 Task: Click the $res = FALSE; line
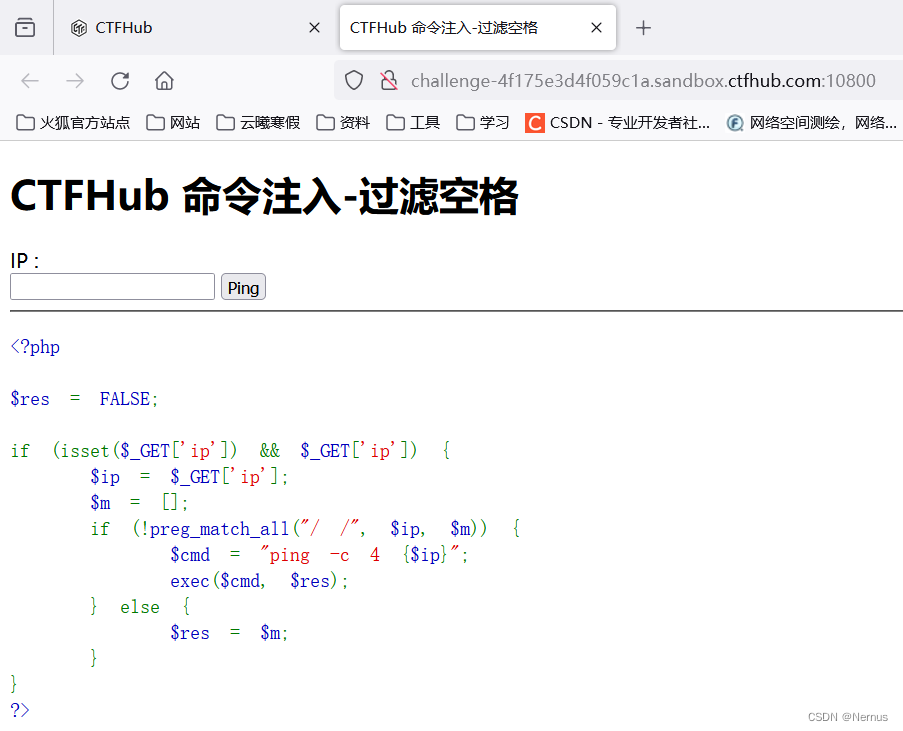click(x=84, y=399)
